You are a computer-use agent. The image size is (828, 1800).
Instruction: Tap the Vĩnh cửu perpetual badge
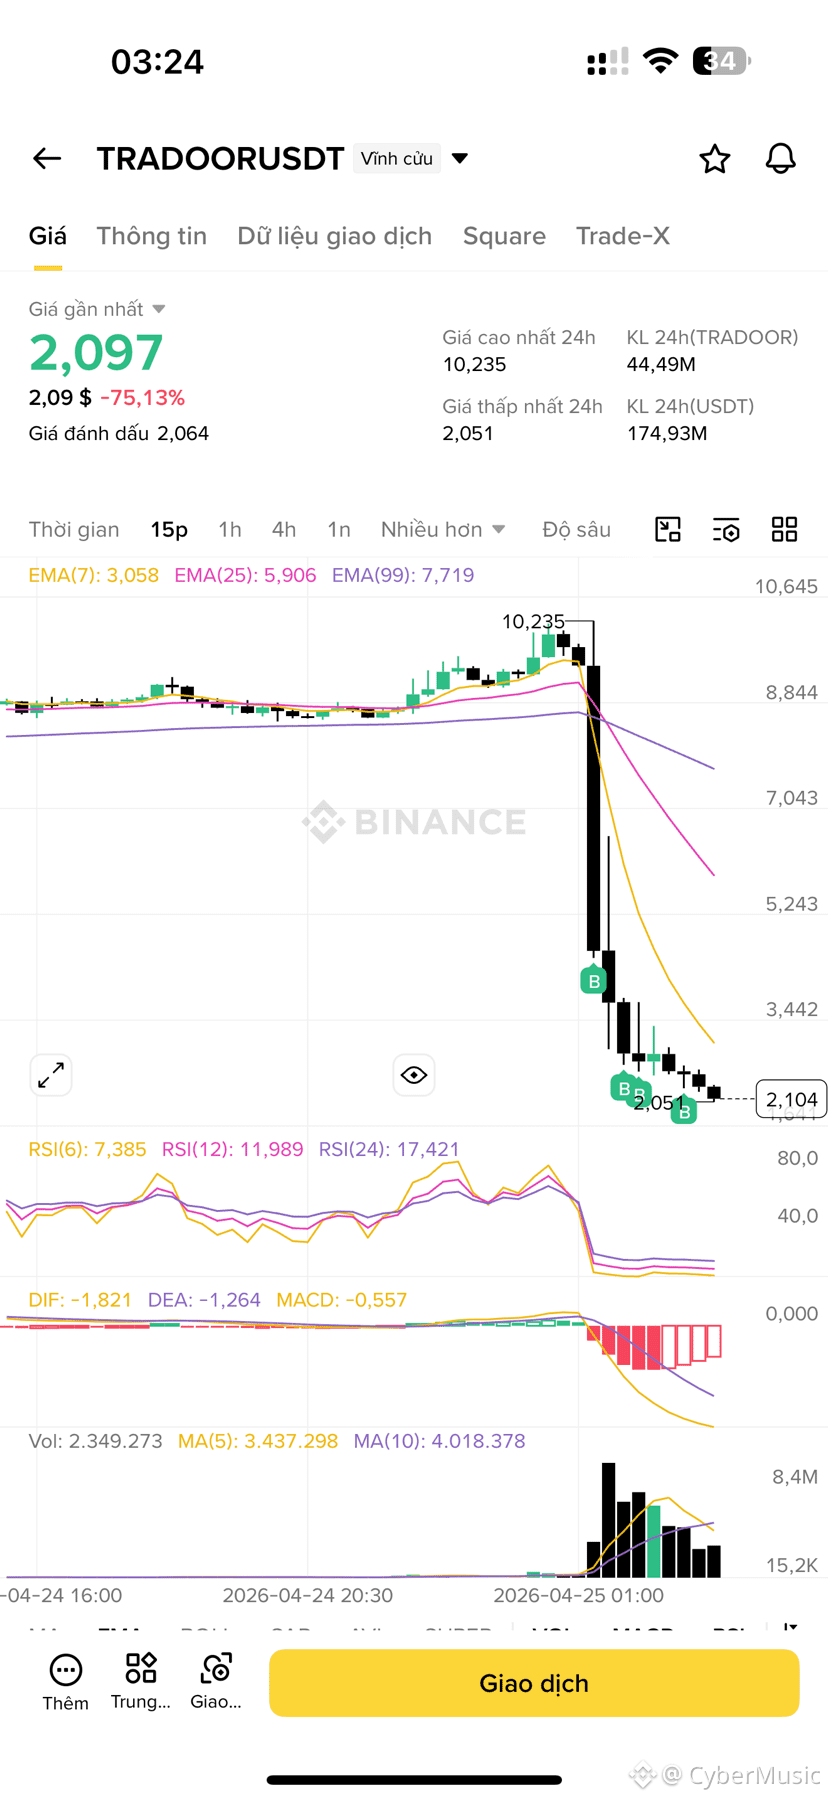pyautogui.click(x=397, y=158)
